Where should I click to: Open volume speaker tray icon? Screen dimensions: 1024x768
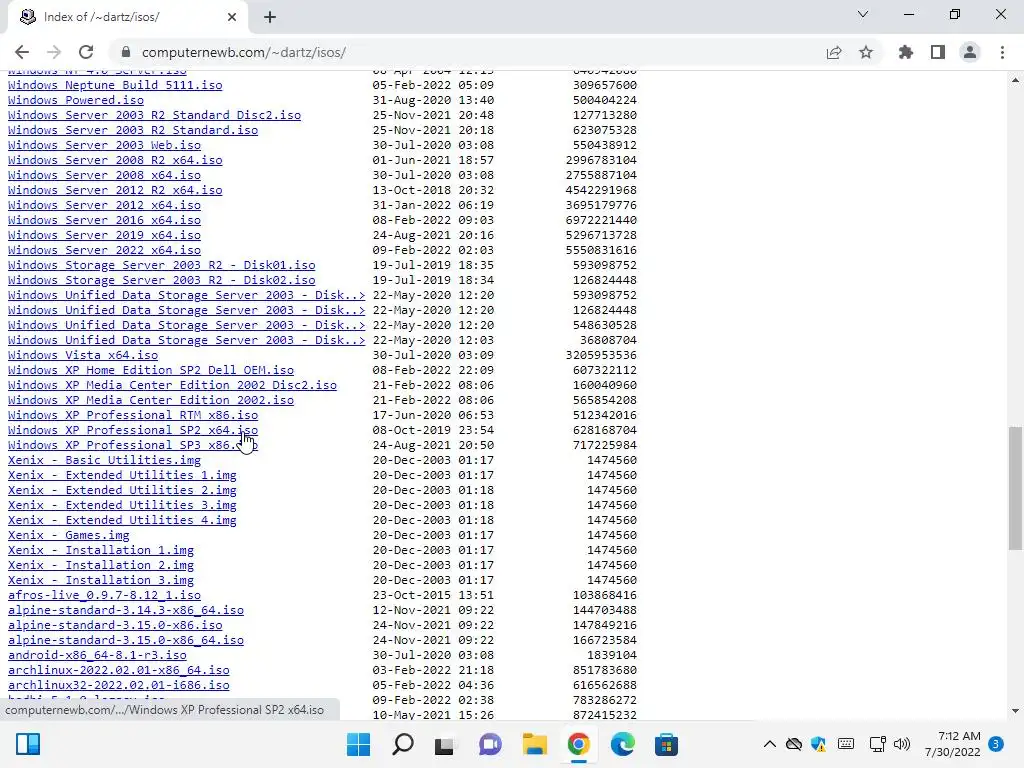tap(902, 744)
